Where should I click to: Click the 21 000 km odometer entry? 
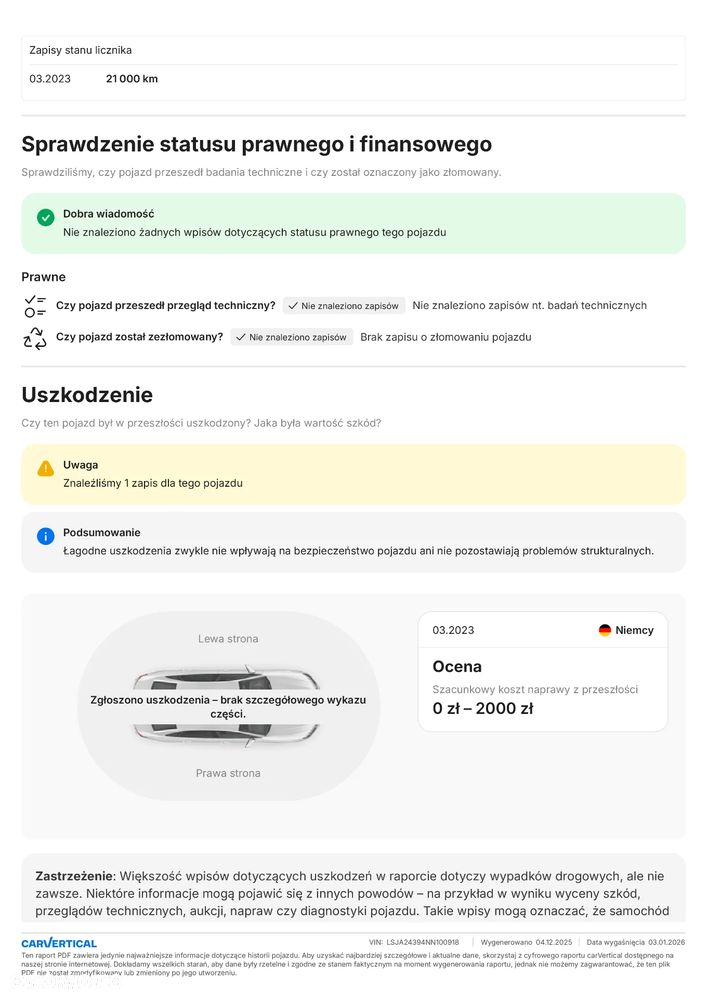pos(131,79)
